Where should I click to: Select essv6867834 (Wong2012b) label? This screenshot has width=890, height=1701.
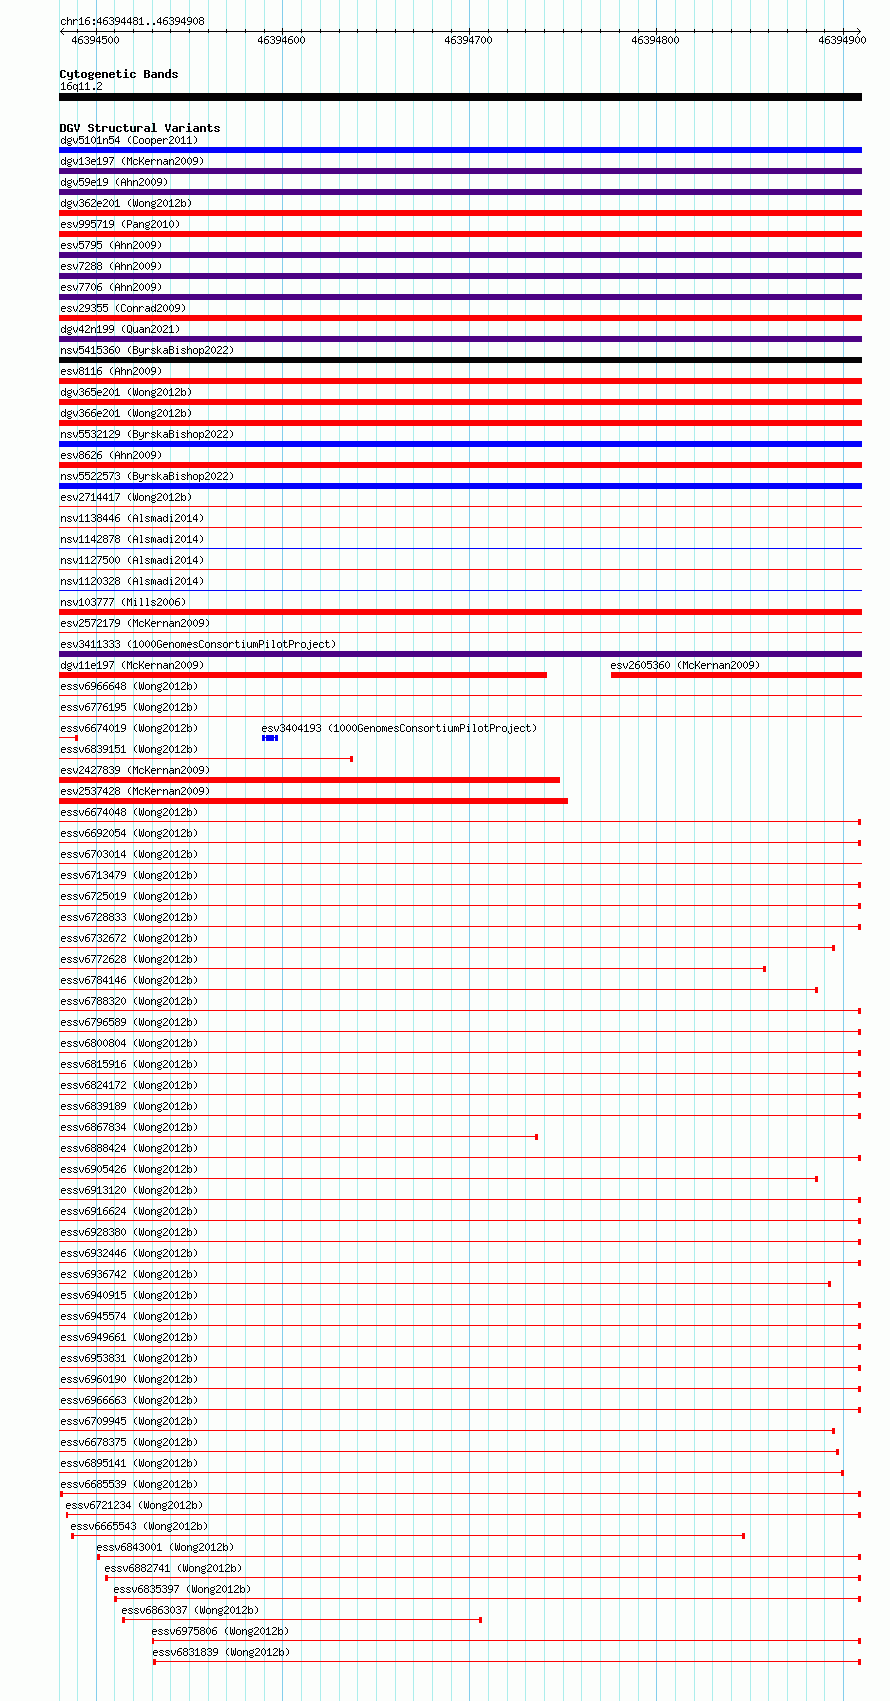(129, 1127)
